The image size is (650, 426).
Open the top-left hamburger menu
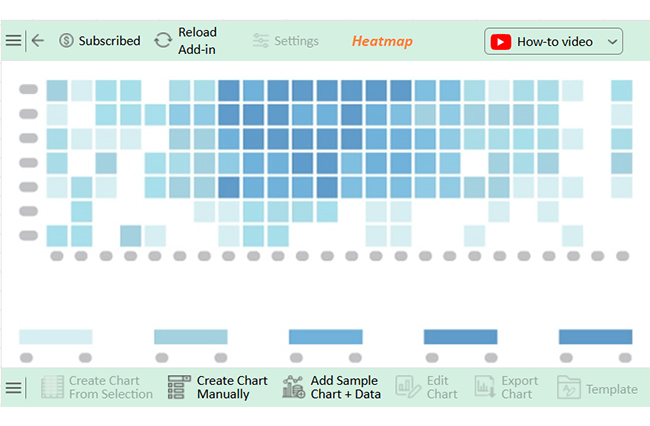(13, 41)
